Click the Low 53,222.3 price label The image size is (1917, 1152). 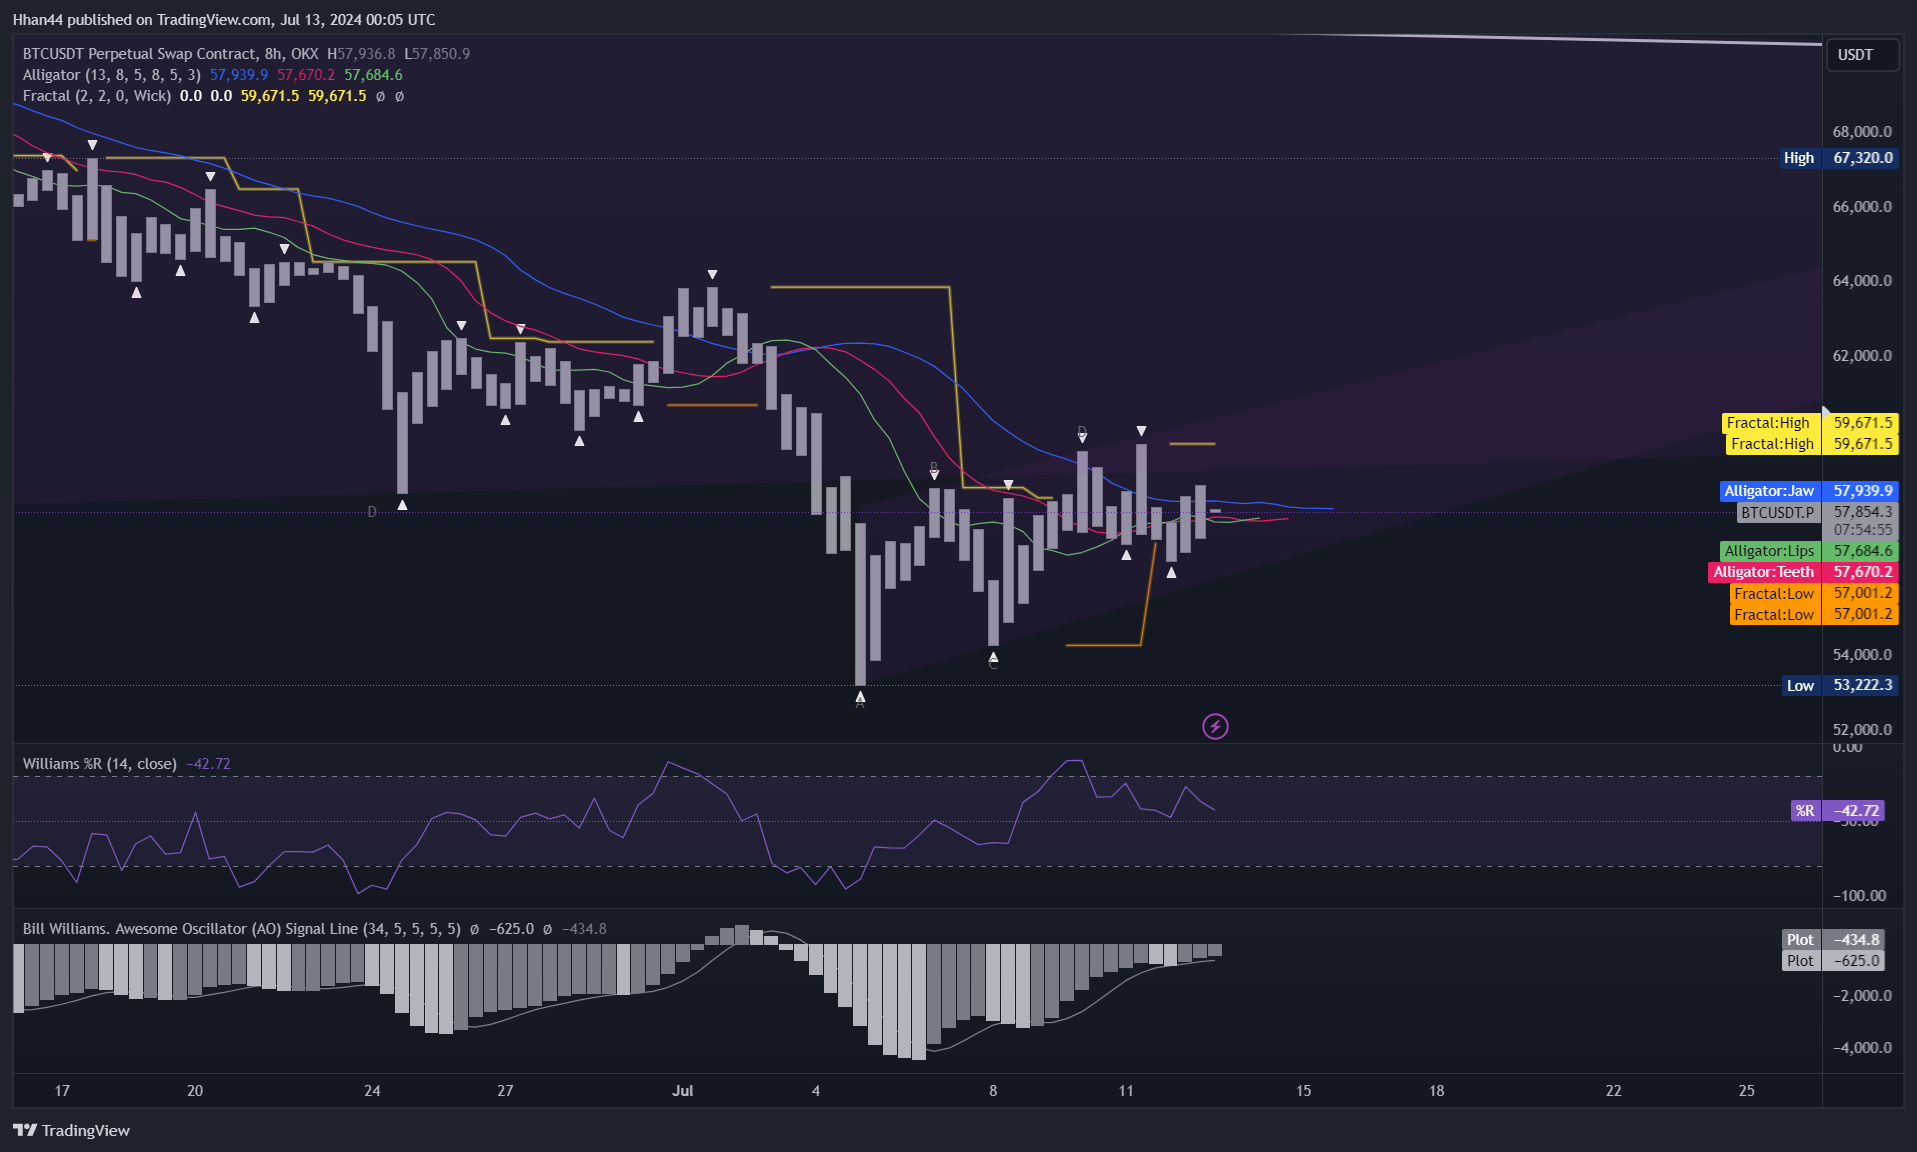(x=1840, y=685)
